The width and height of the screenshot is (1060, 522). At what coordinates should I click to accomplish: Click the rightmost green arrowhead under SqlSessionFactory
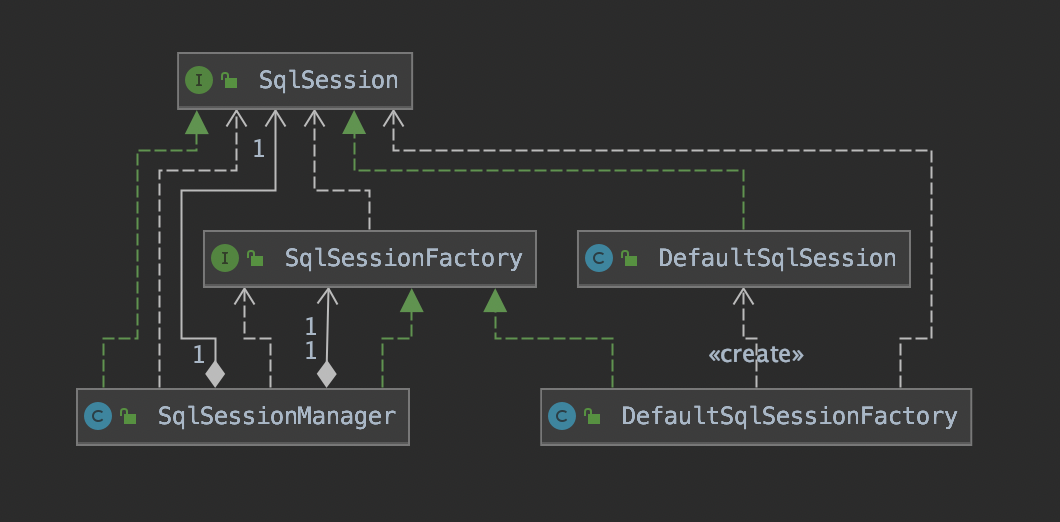tap(496, 300)
